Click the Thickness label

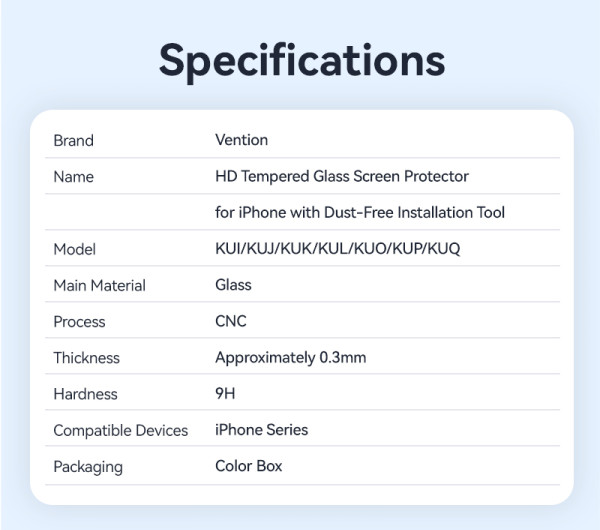pyautogui.click(x=86, y=358)
